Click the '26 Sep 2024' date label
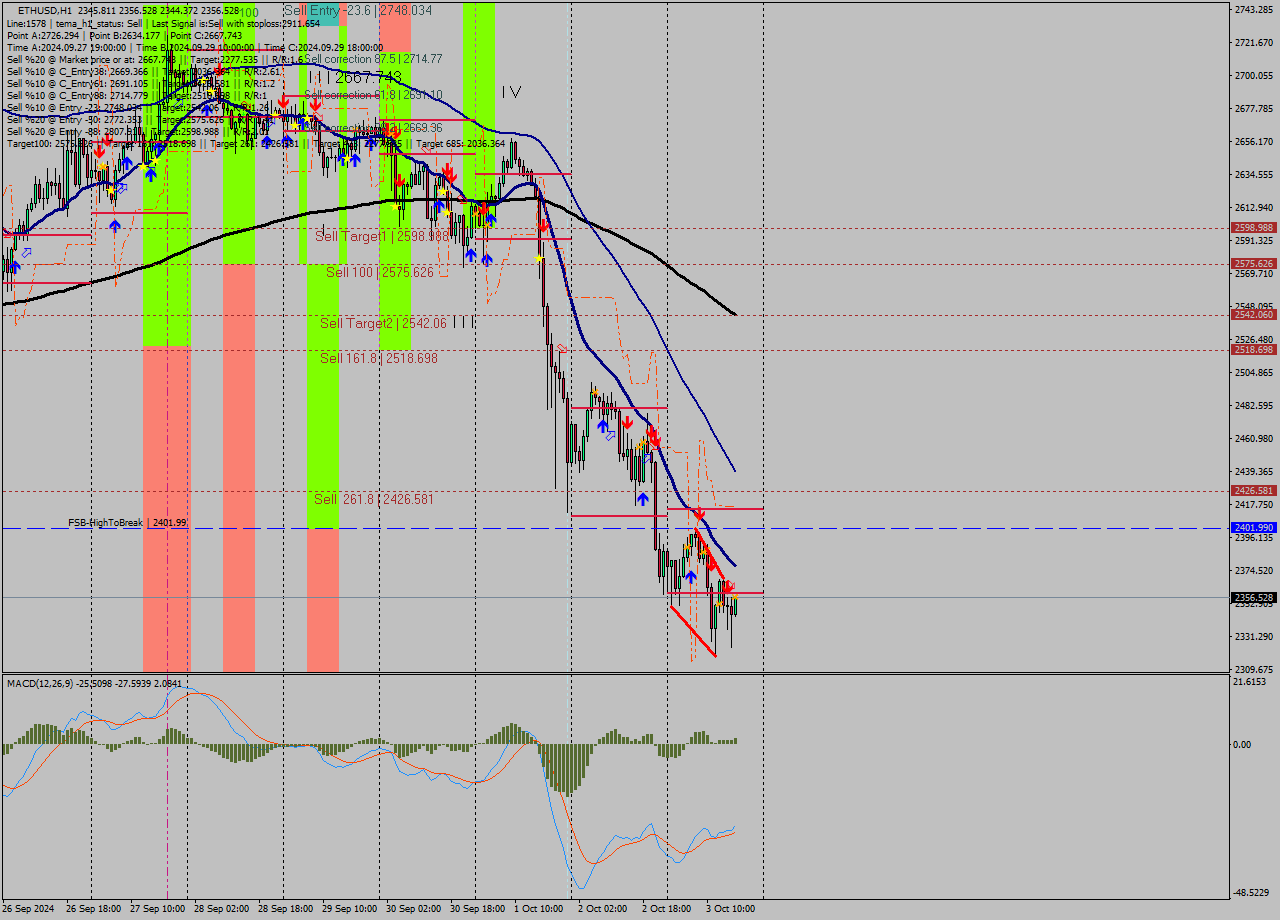This screenshot has height=920, width=1280. 30,909
